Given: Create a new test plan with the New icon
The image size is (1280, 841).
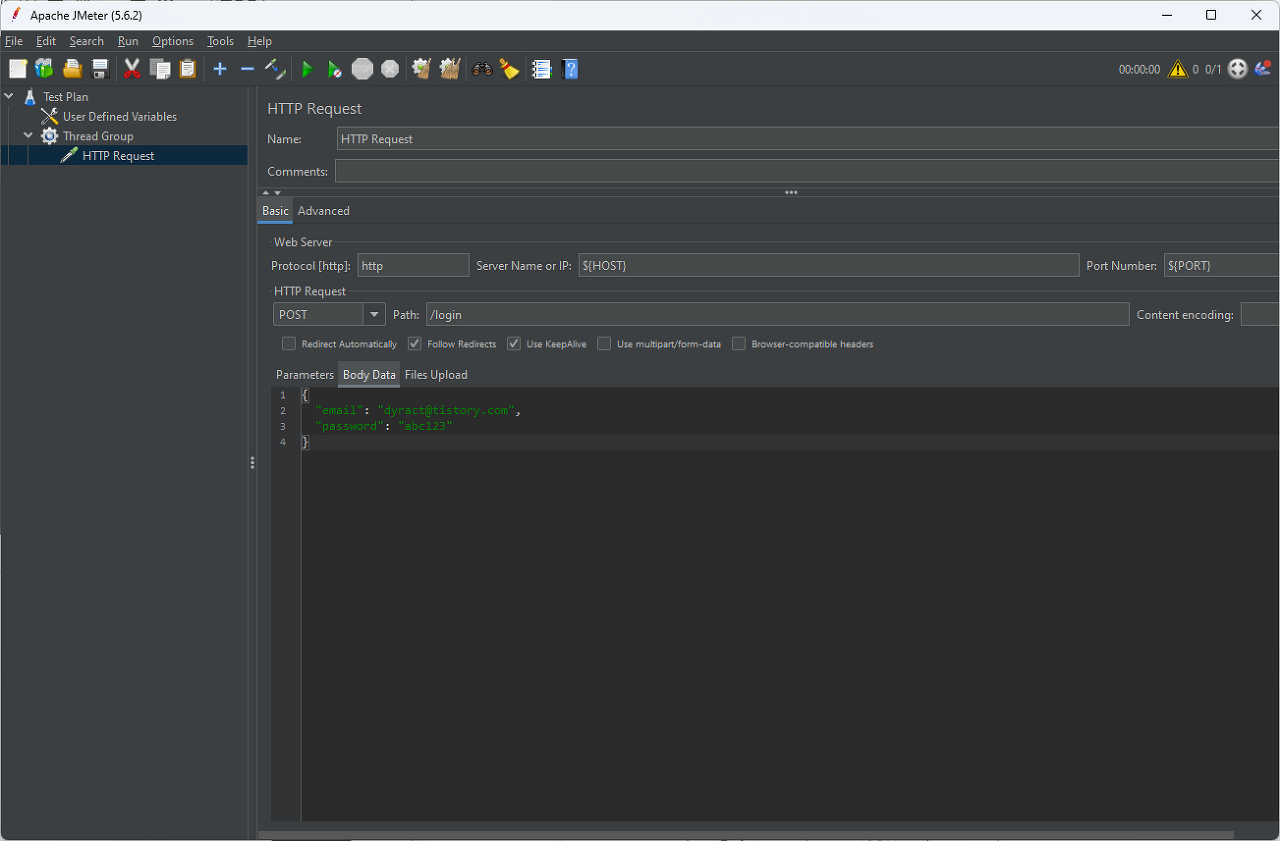Looking at the screenshot, I should point(18,69).
